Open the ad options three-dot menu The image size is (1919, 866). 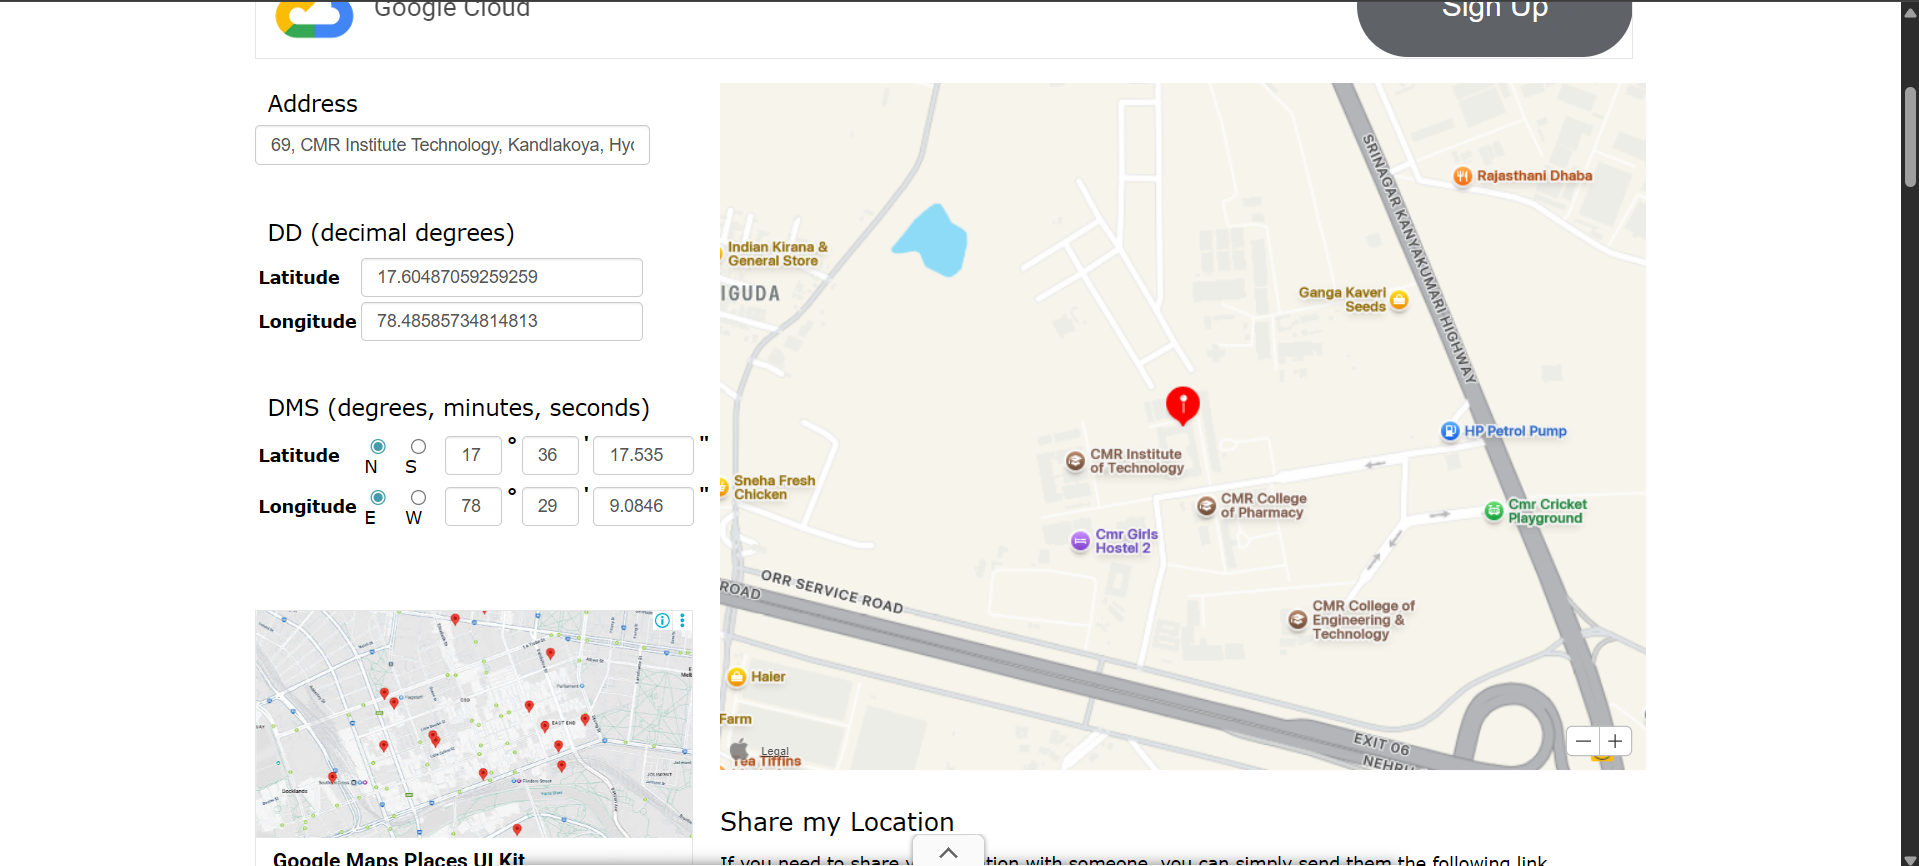click(682, 621)
